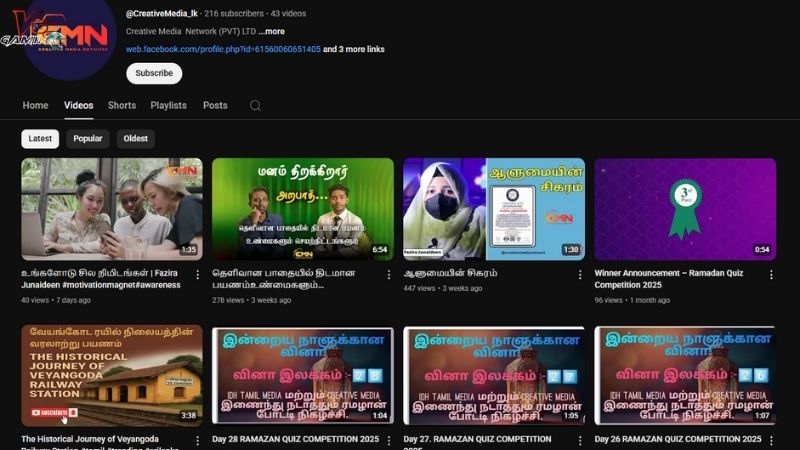Switch to the Videos tab
Viewport: 800px width, 450px height.
(x=79, y=106)
